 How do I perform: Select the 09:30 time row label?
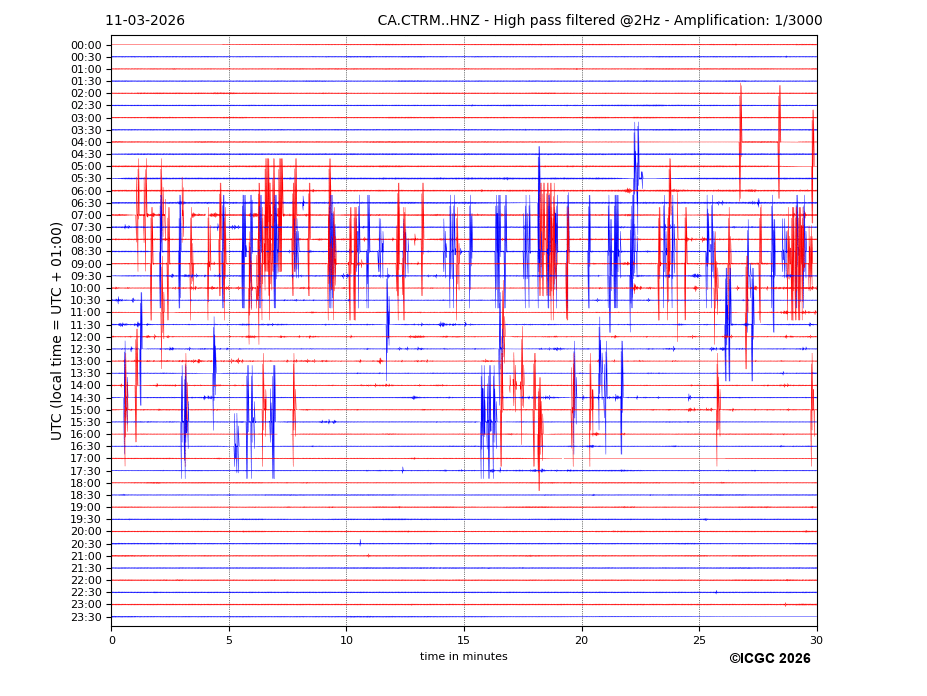(86, 276)
